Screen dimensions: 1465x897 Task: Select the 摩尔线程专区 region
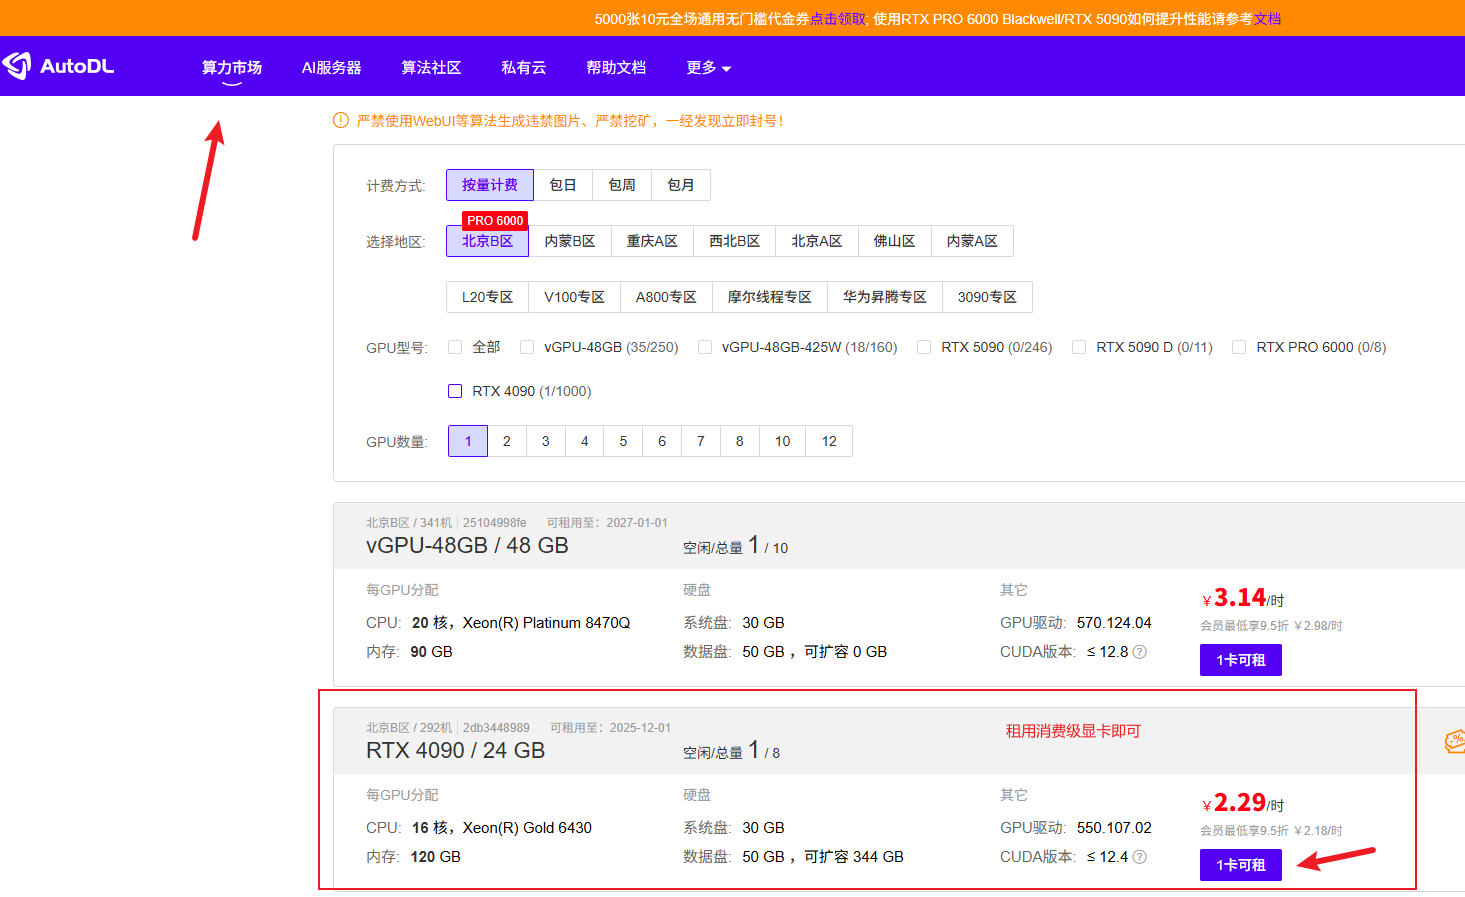(x=770, y=297)
